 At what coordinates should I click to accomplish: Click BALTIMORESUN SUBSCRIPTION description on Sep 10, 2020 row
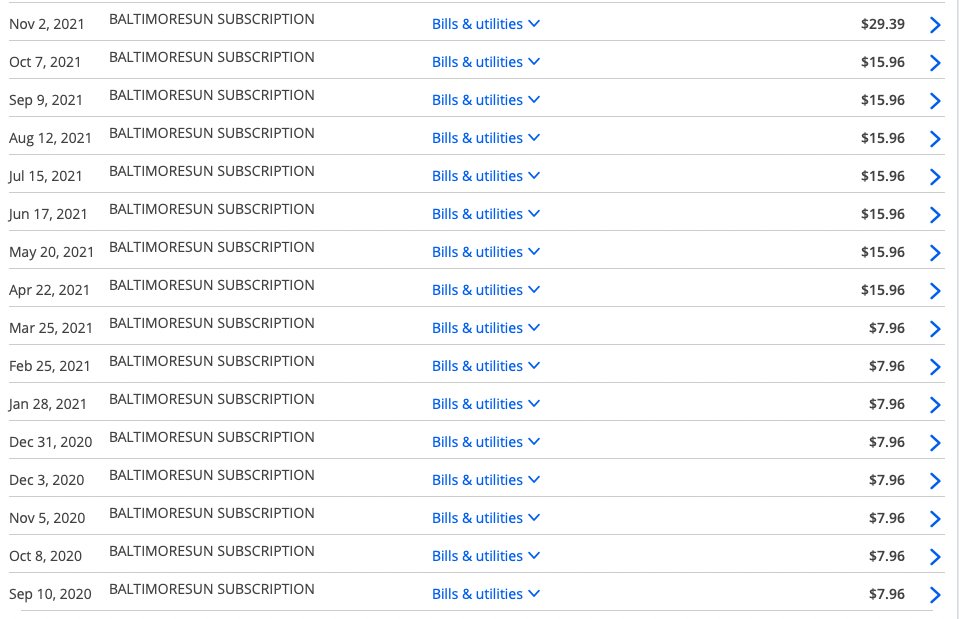(212, 589)
